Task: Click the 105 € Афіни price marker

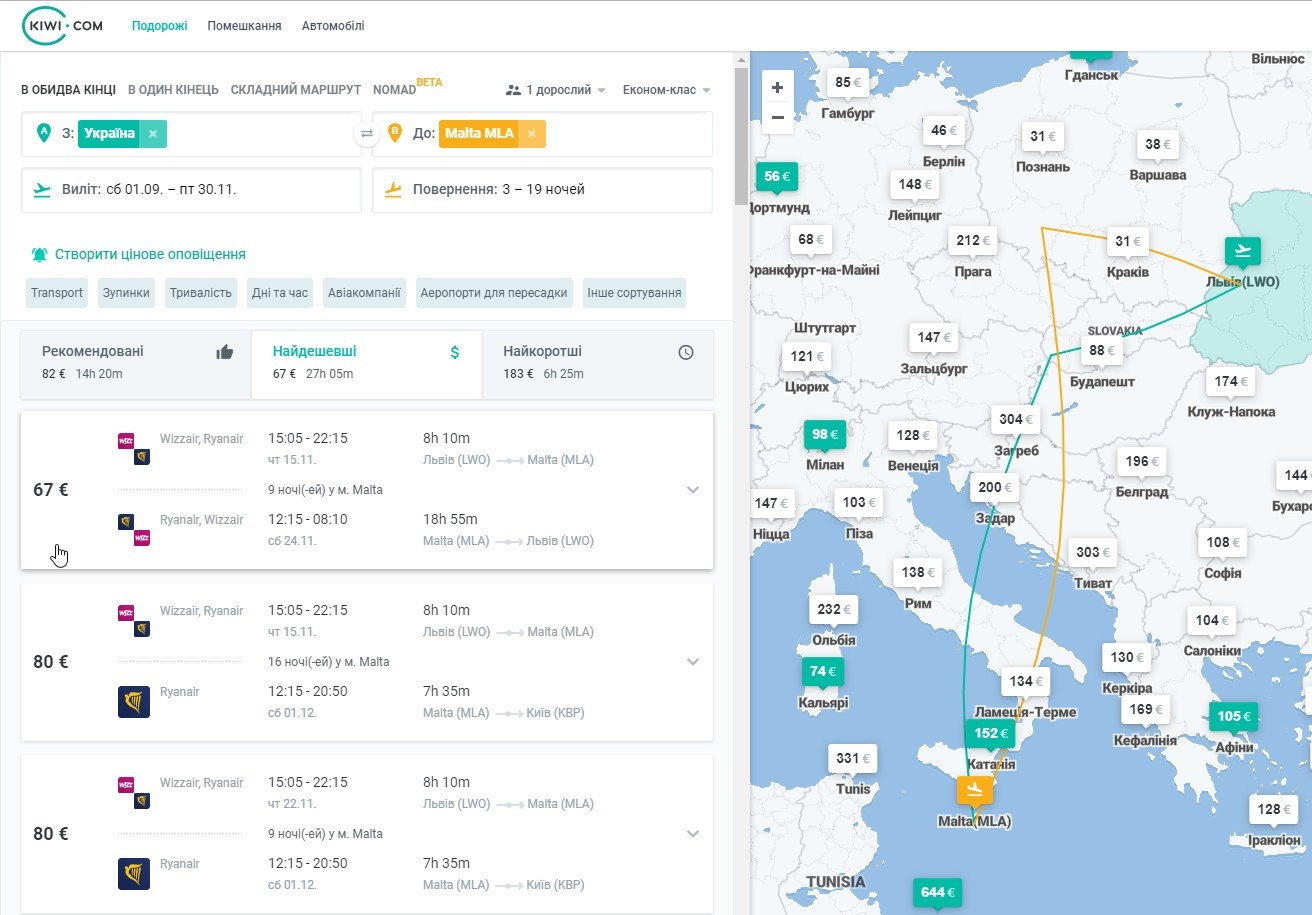Action: click(x=1233, y=717)
